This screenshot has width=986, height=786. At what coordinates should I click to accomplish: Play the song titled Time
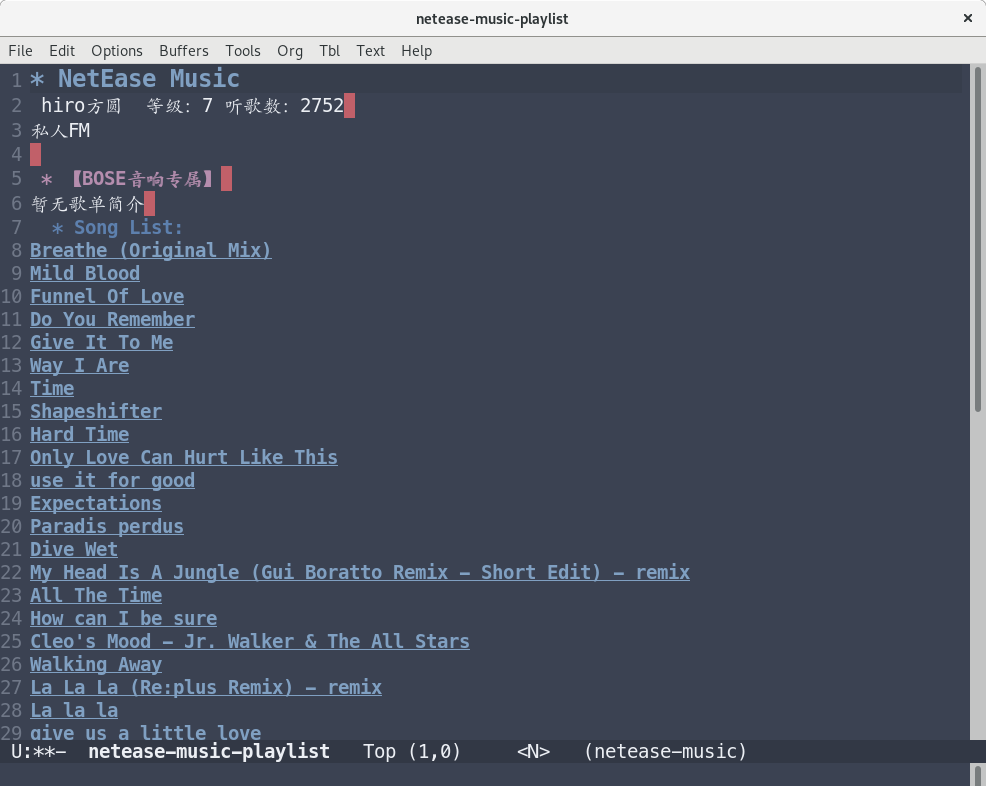click(52, 389)
